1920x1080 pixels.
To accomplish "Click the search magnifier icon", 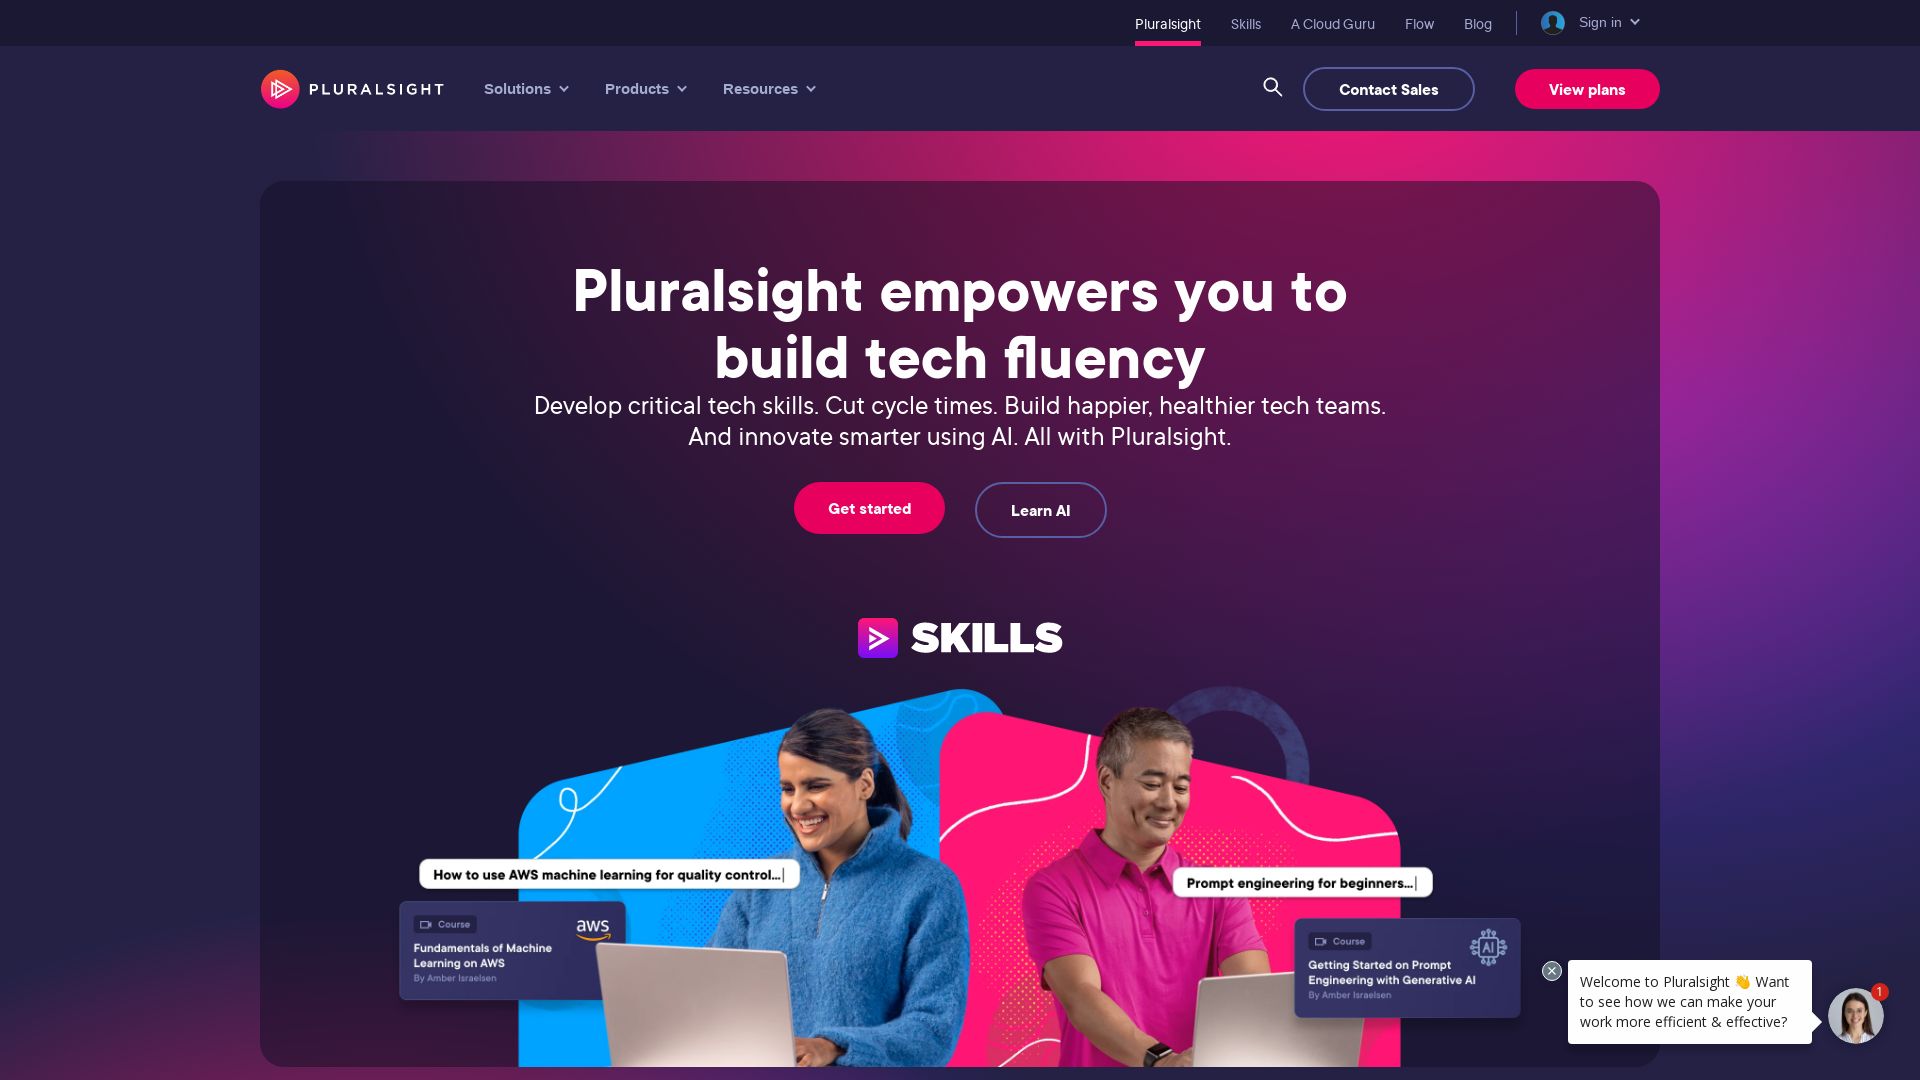I will [x=1273, y=86].
